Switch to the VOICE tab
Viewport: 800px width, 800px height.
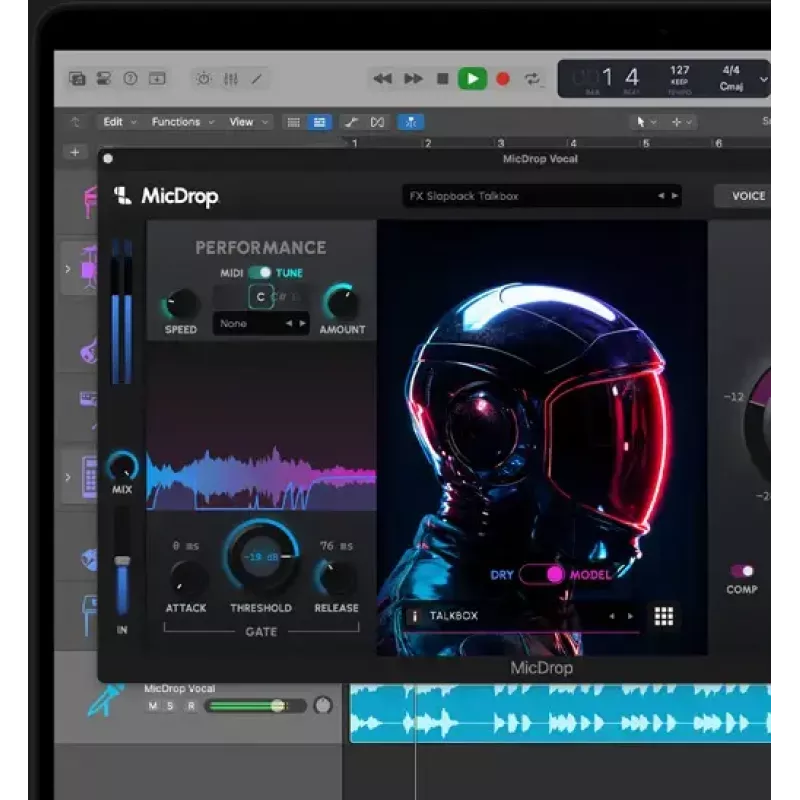click(745, 196)
